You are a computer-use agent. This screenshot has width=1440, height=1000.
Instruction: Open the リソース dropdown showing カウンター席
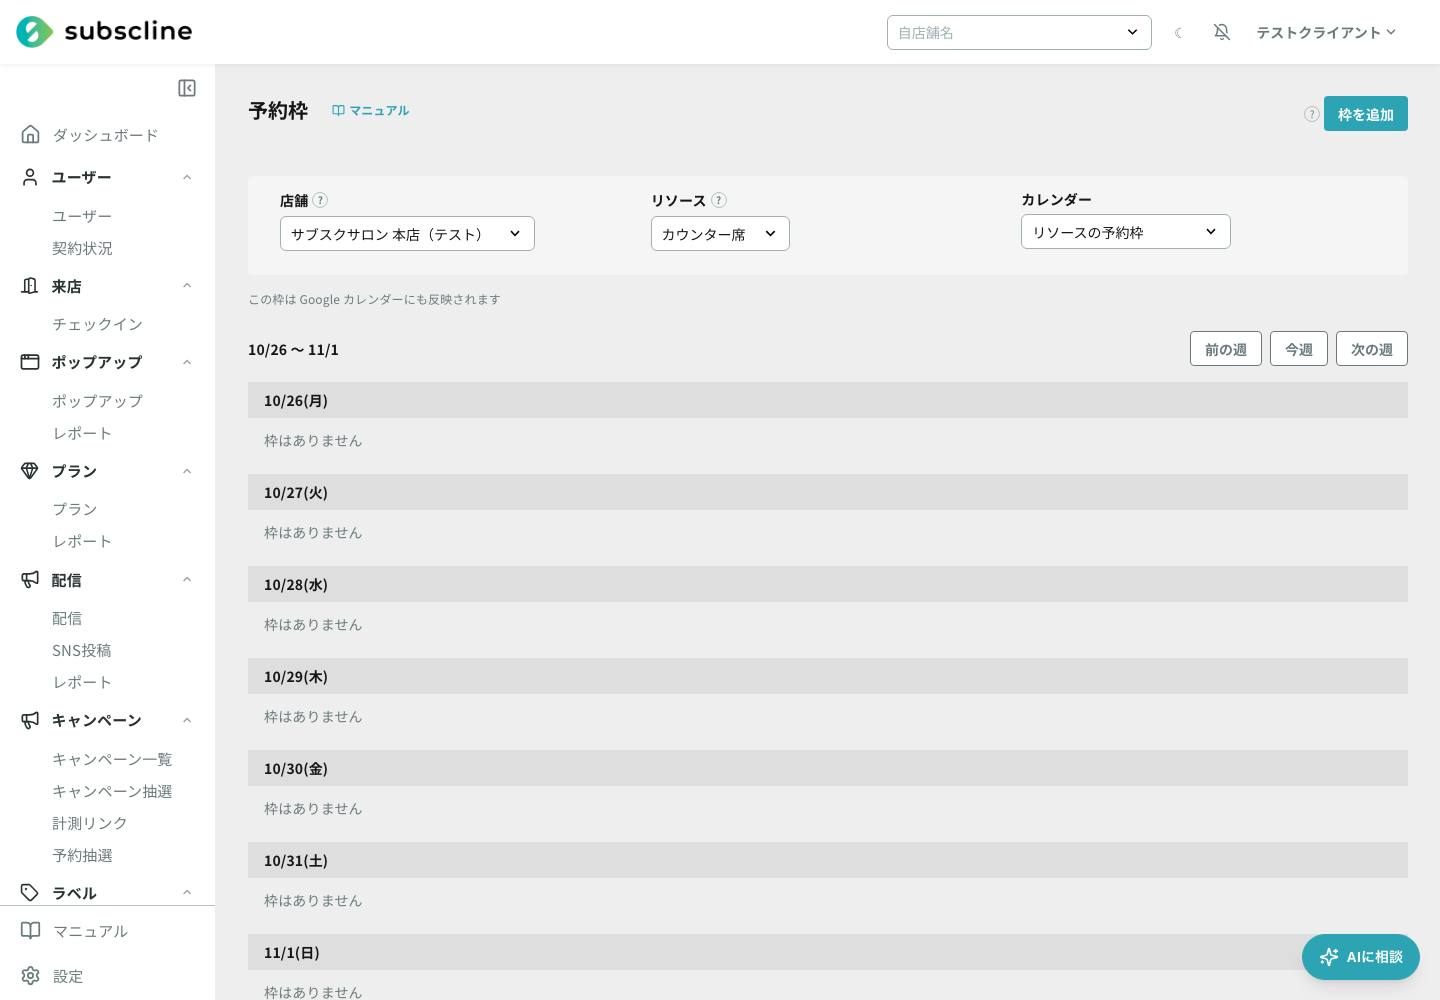[720, 234]
